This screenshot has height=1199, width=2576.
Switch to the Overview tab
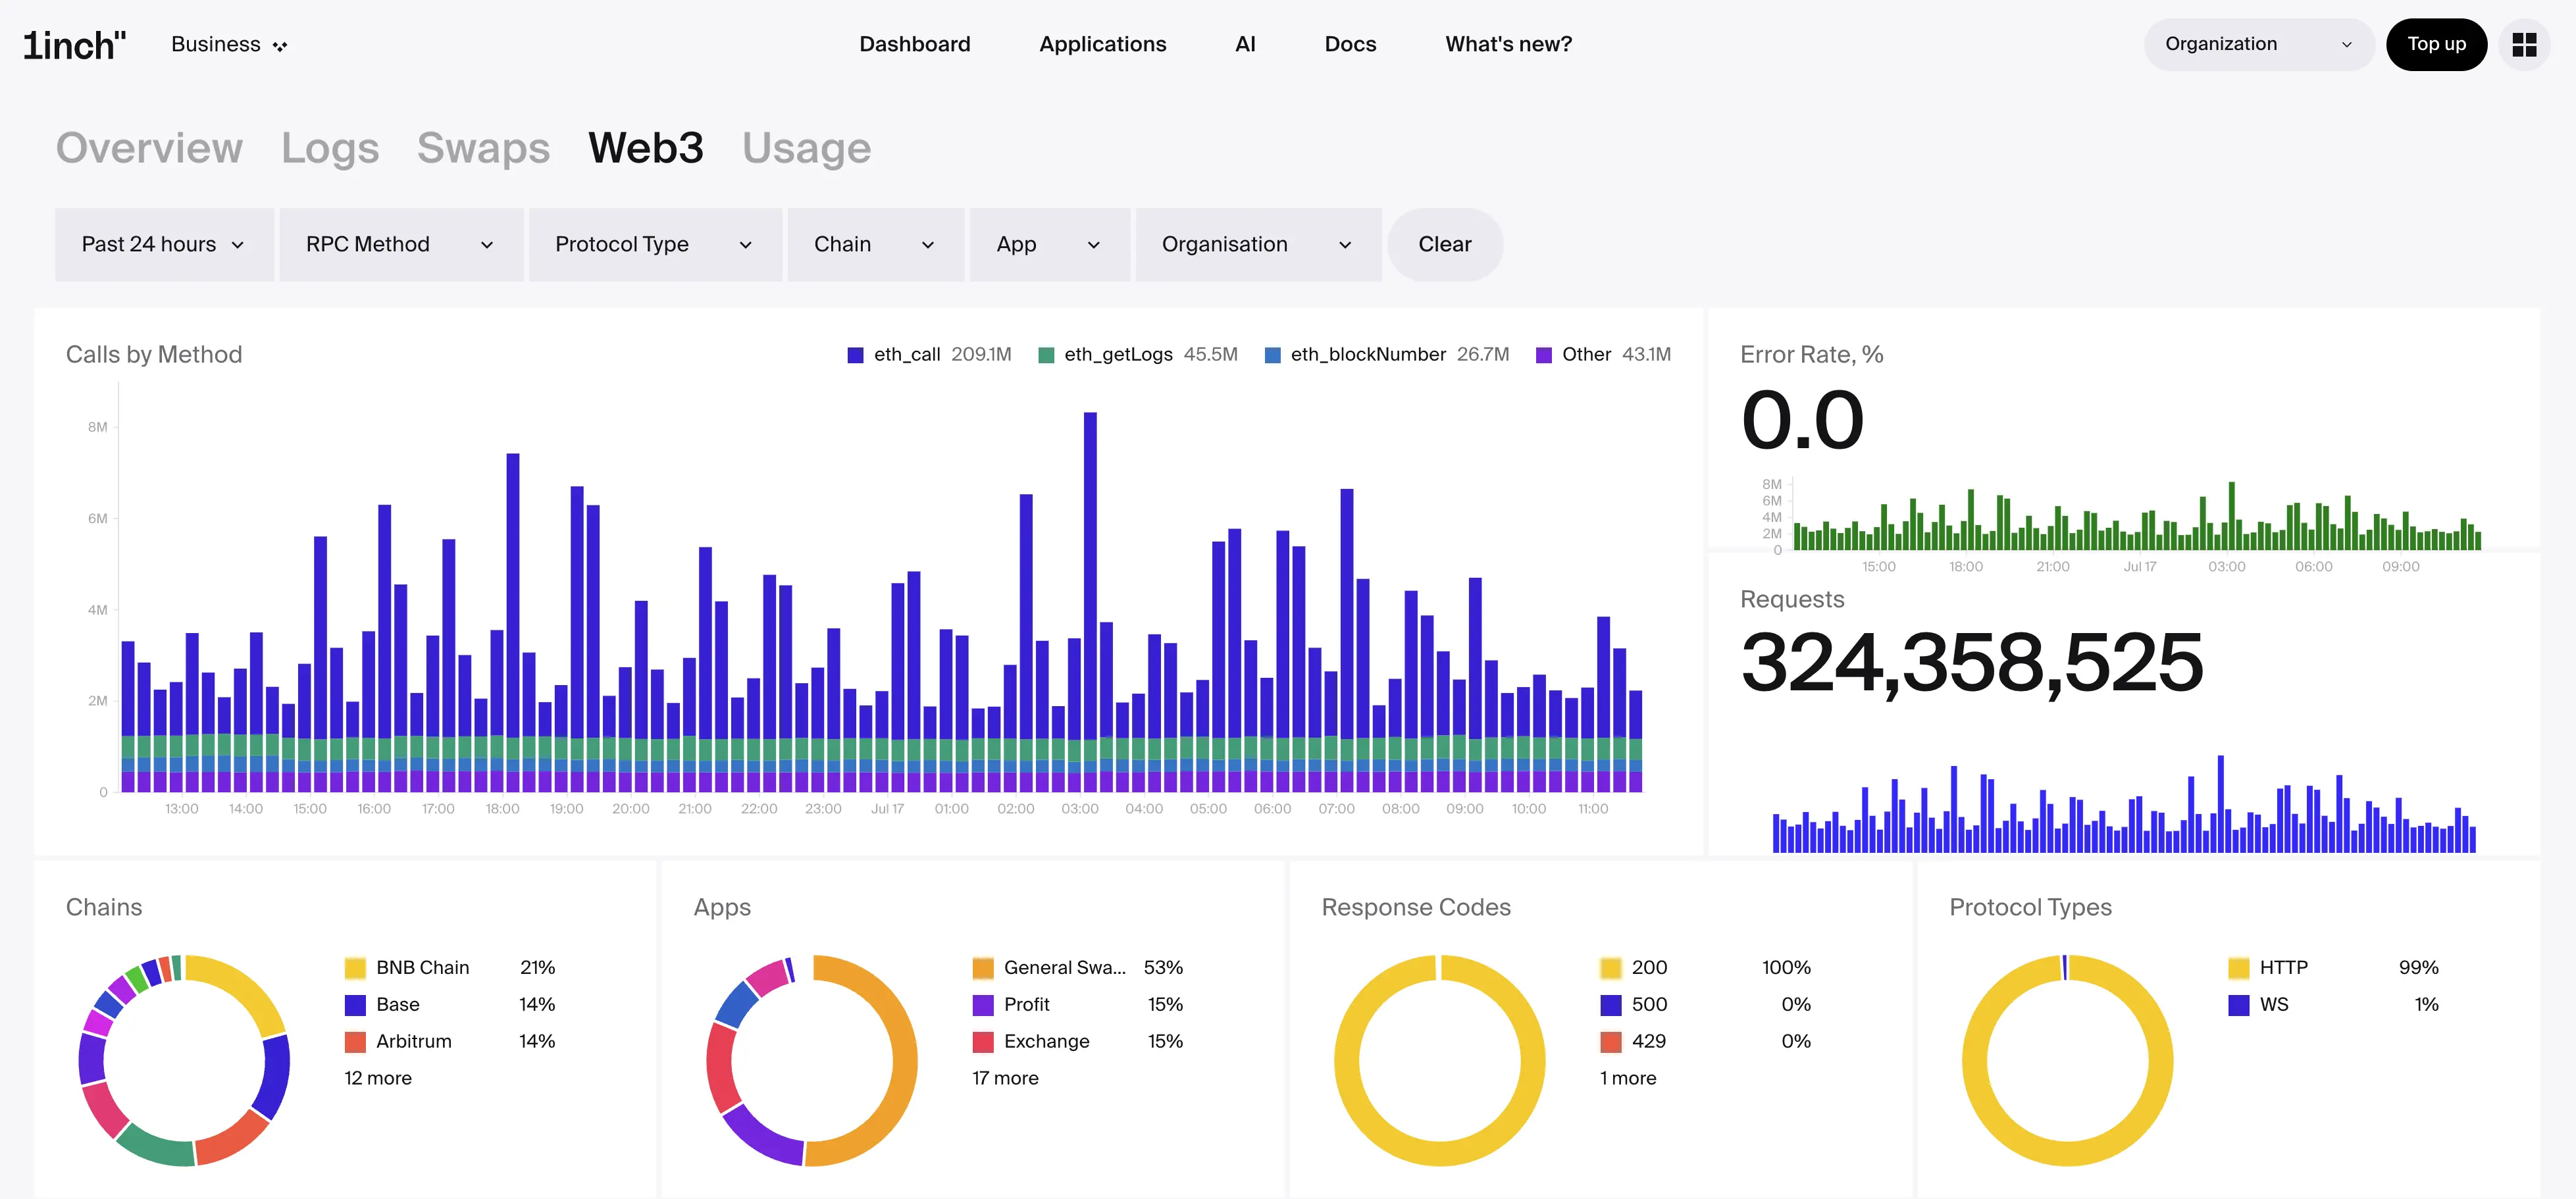pos(149,148)
